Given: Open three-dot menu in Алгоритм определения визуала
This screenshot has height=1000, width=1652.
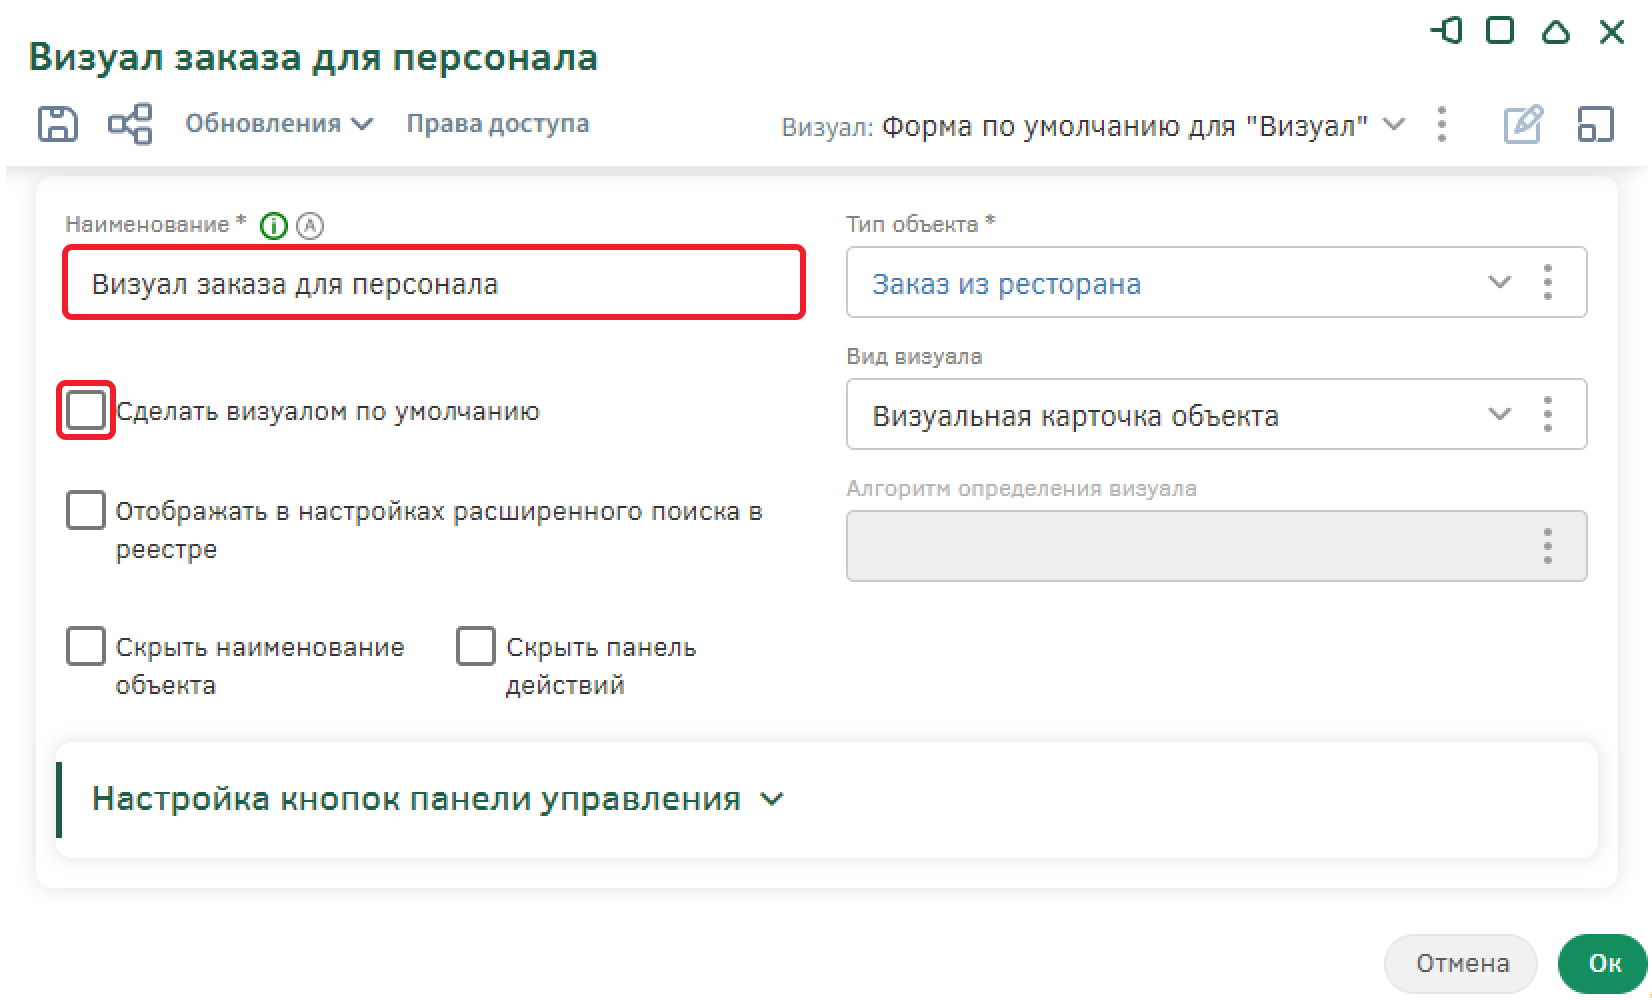Looking at the screenshot, I should [1547, 546].
